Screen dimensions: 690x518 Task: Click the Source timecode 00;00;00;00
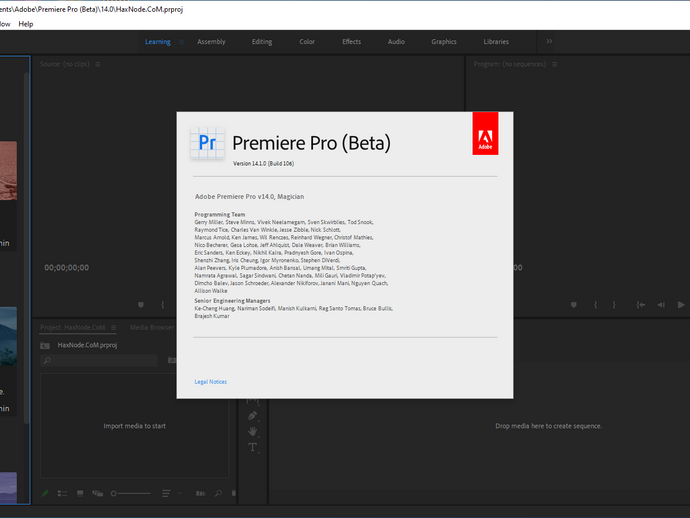[66, 268]
